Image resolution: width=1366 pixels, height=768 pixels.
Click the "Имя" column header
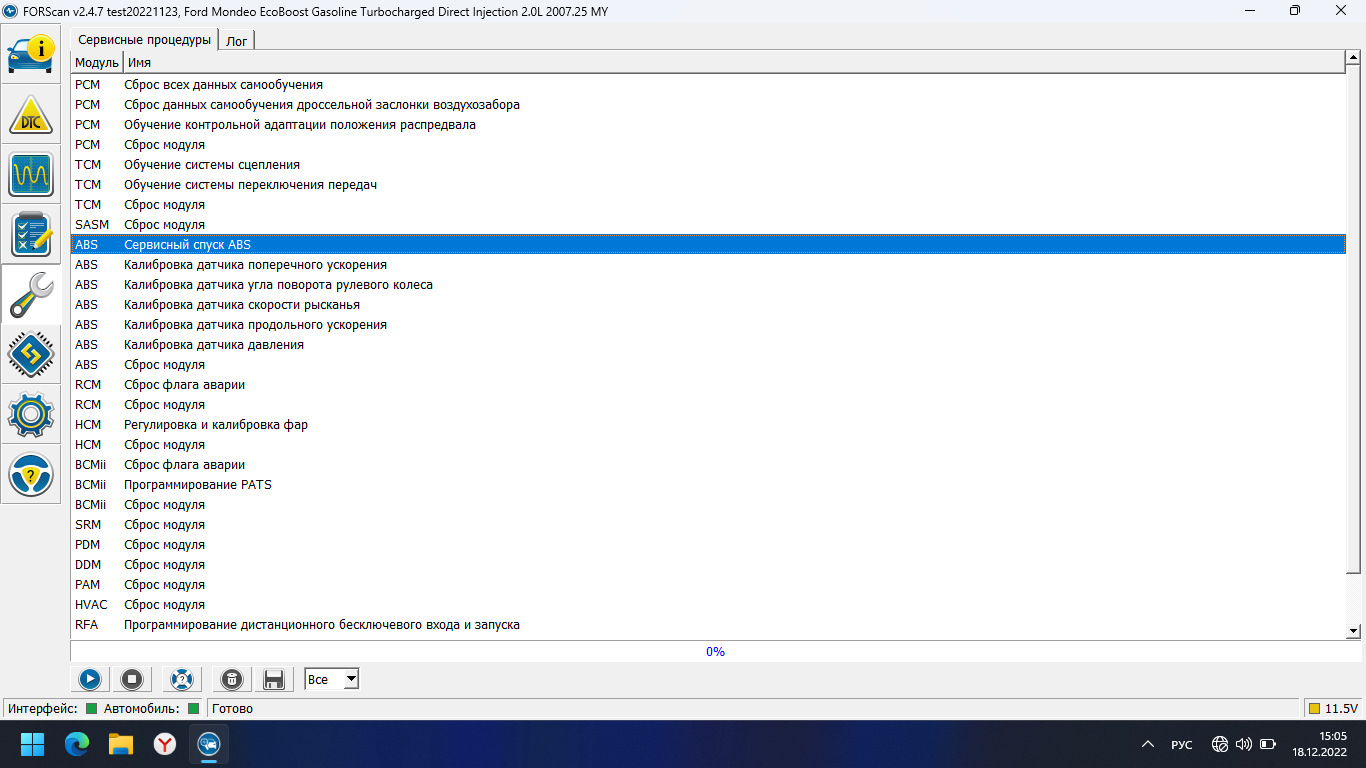click(x=734, y=62)
